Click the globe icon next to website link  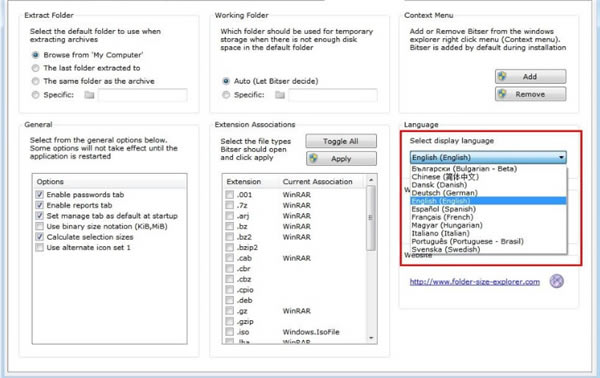click(556, 281)
